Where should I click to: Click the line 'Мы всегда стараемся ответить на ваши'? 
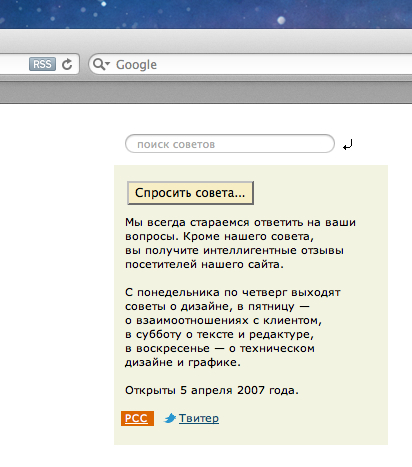coord(240,222)
